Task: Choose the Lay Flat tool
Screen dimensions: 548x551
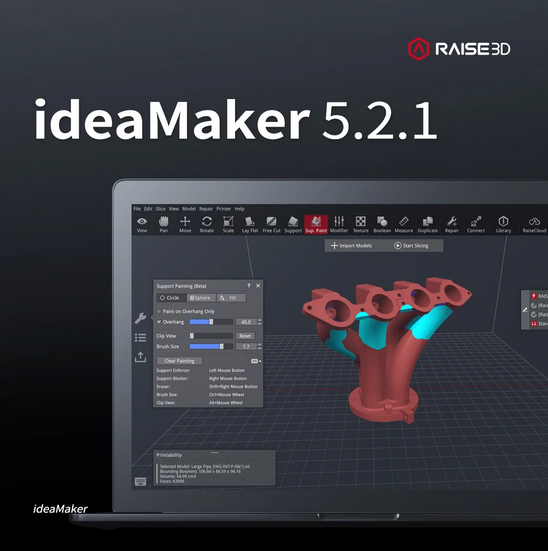Action: pos(250,224)
